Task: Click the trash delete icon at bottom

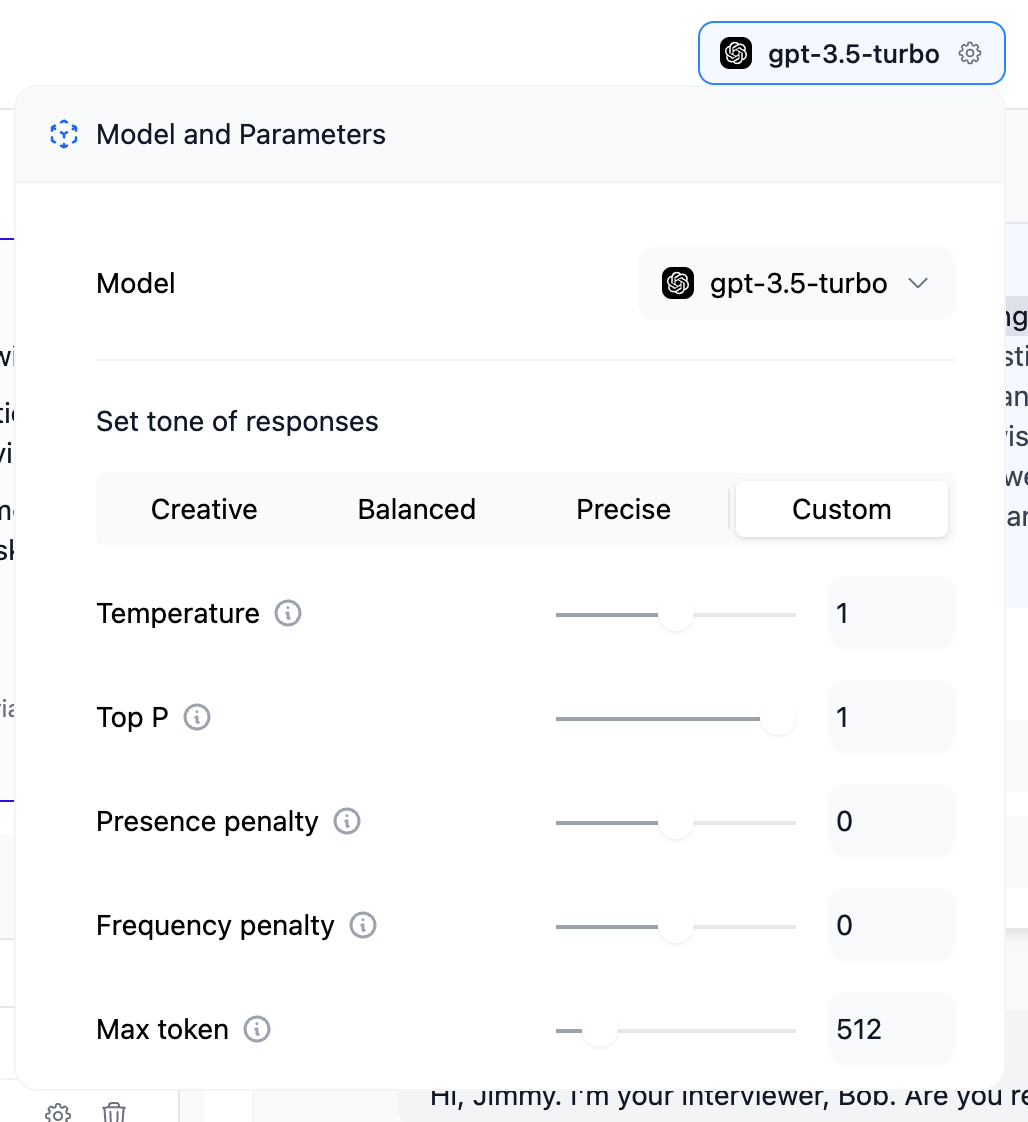Action: 114,1112
